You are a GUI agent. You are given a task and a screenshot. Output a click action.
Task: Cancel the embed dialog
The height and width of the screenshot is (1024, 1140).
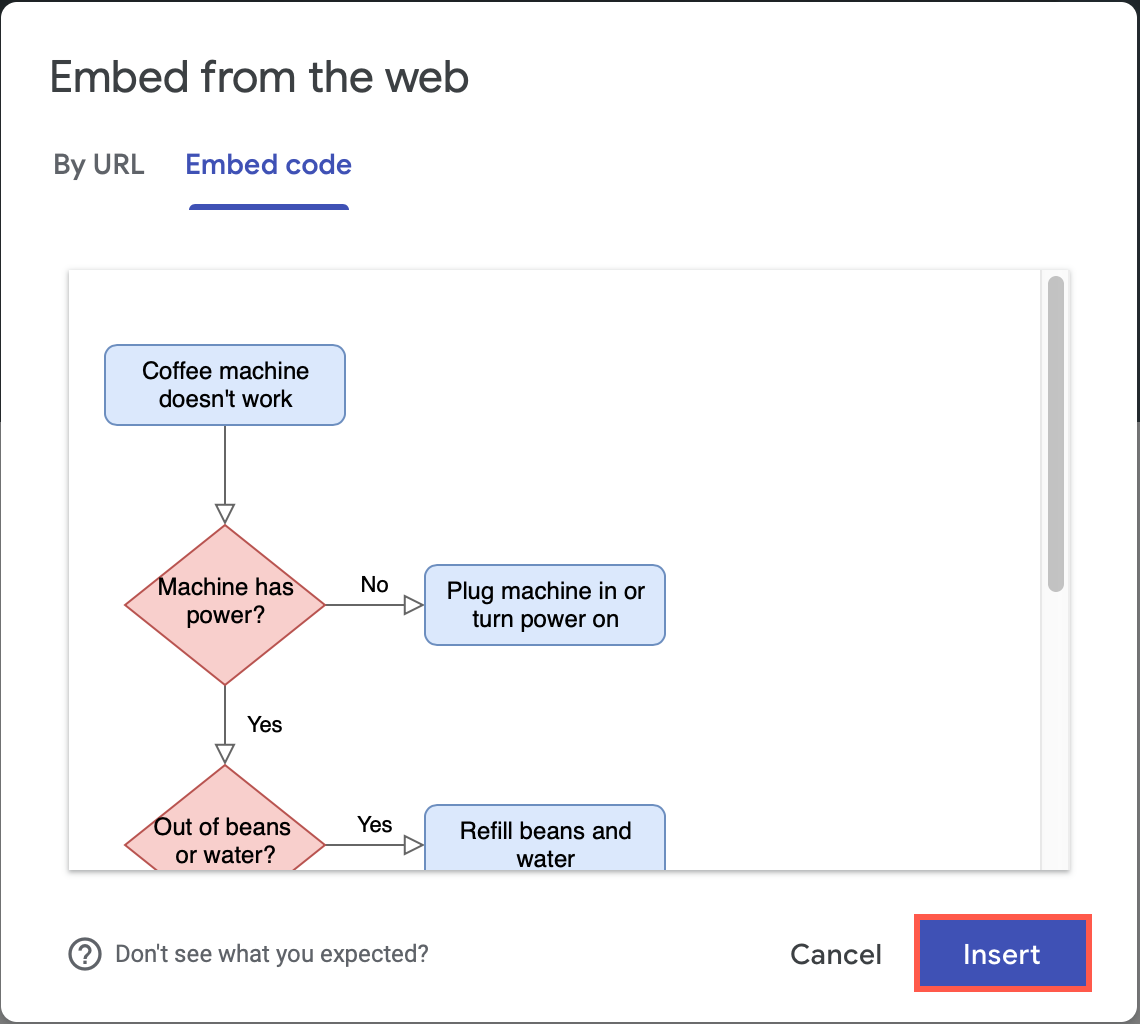(835, 954)
